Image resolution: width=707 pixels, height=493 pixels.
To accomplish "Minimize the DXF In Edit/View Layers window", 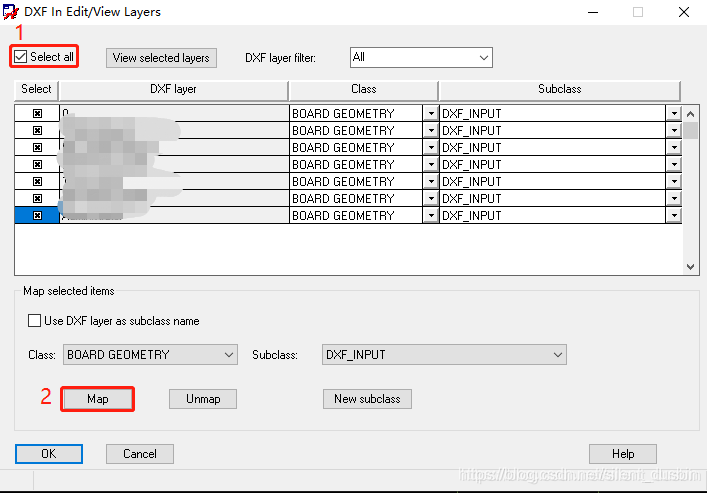I will click(x=593, y=12).
